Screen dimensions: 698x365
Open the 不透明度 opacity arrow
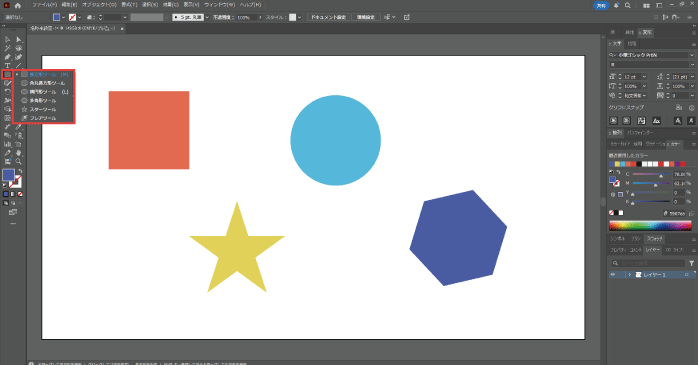[260, 17]
